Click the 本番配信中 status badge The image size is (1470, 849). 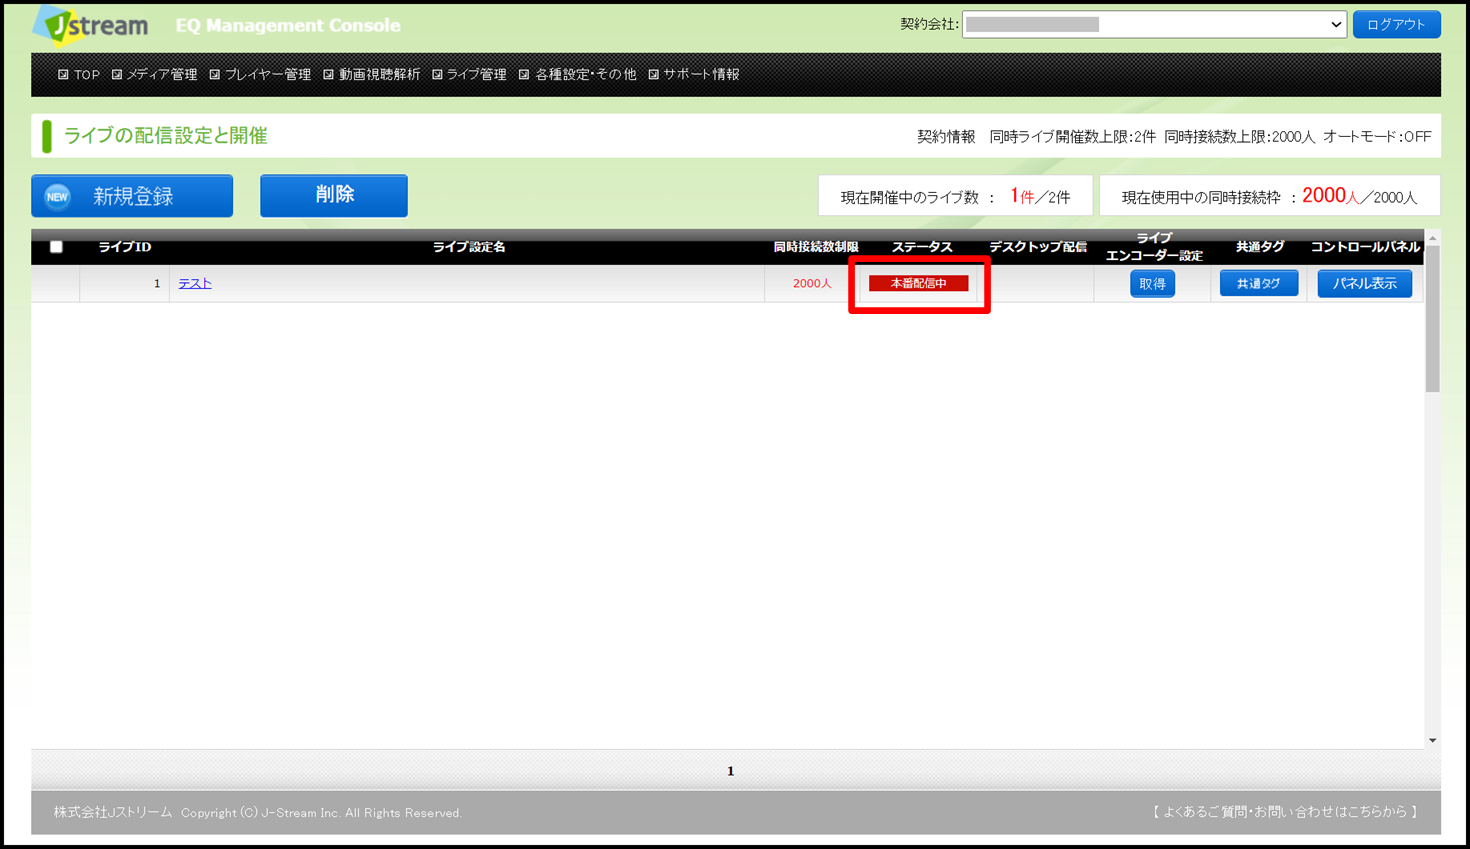(918, 283)
